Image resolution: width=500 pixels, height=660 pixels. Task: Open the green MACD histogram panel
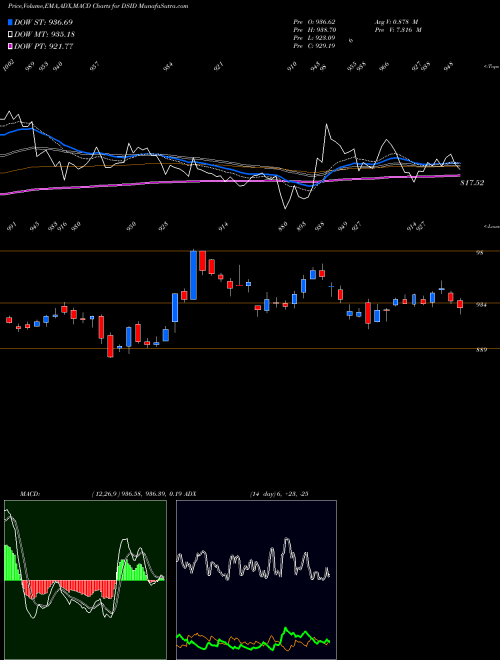click(85, 580)
